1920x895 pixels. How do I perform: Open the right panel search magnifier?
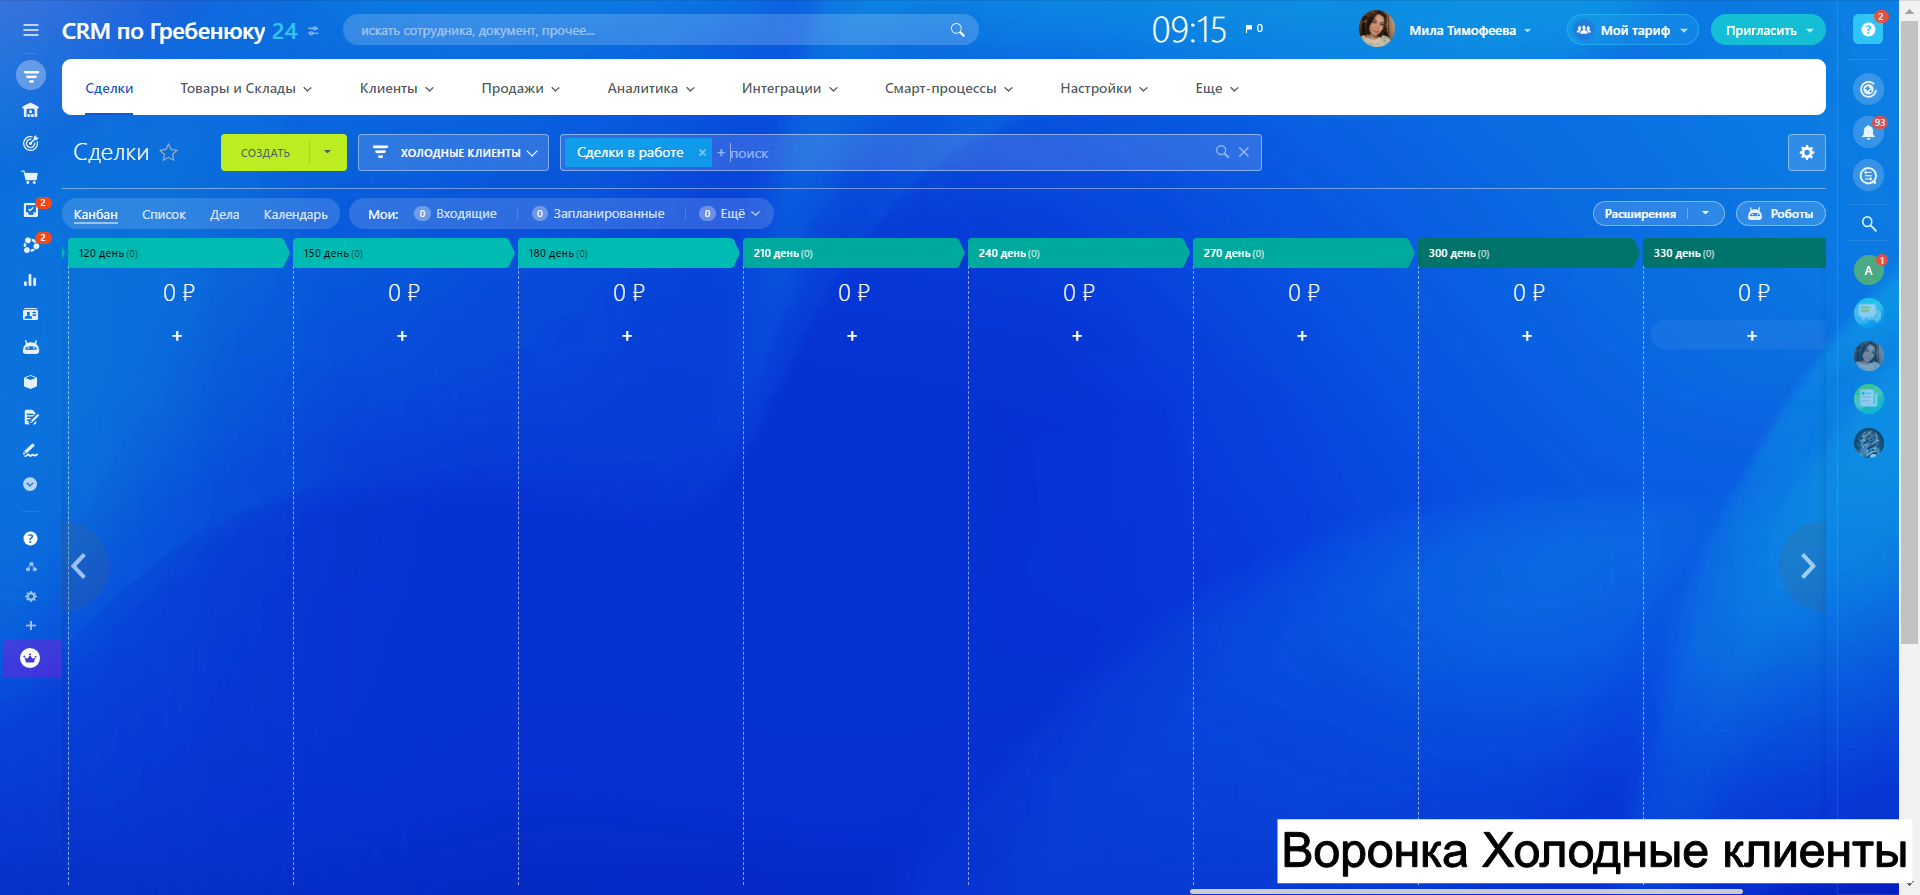pyautogui.click(x=1868, y=224)
